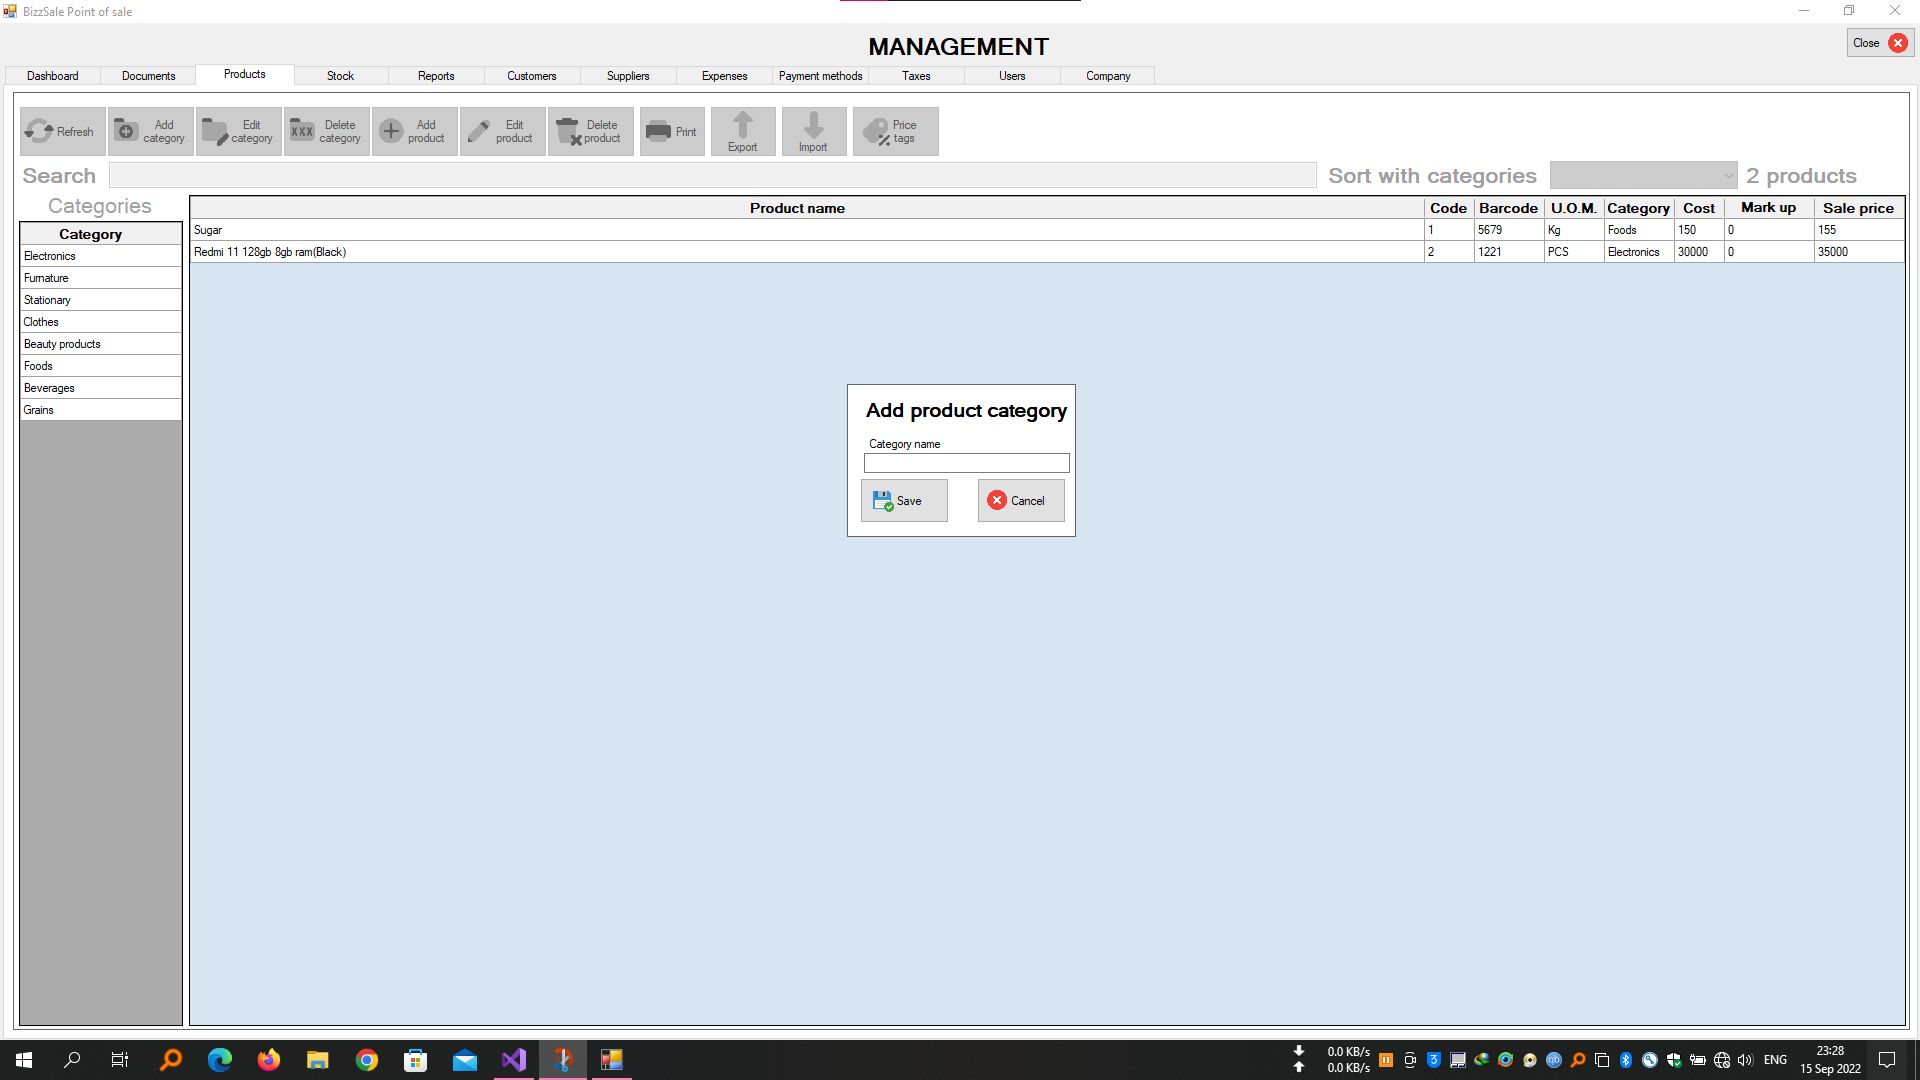Click the Add product plus icon

click(391, 131)
